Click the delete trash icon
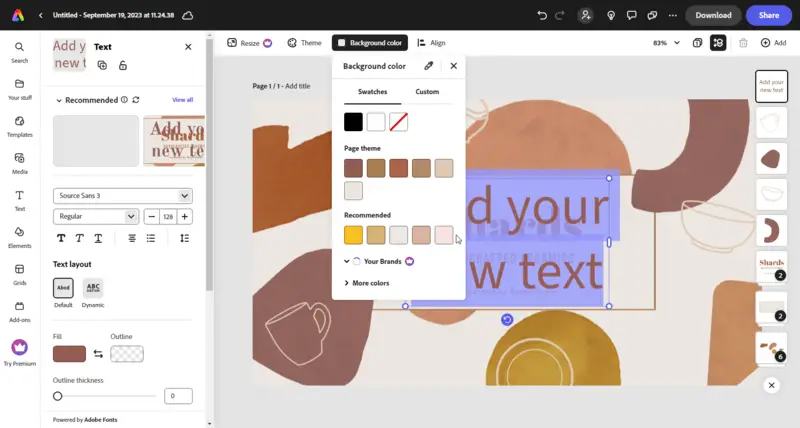 click(x=743, y=43)
